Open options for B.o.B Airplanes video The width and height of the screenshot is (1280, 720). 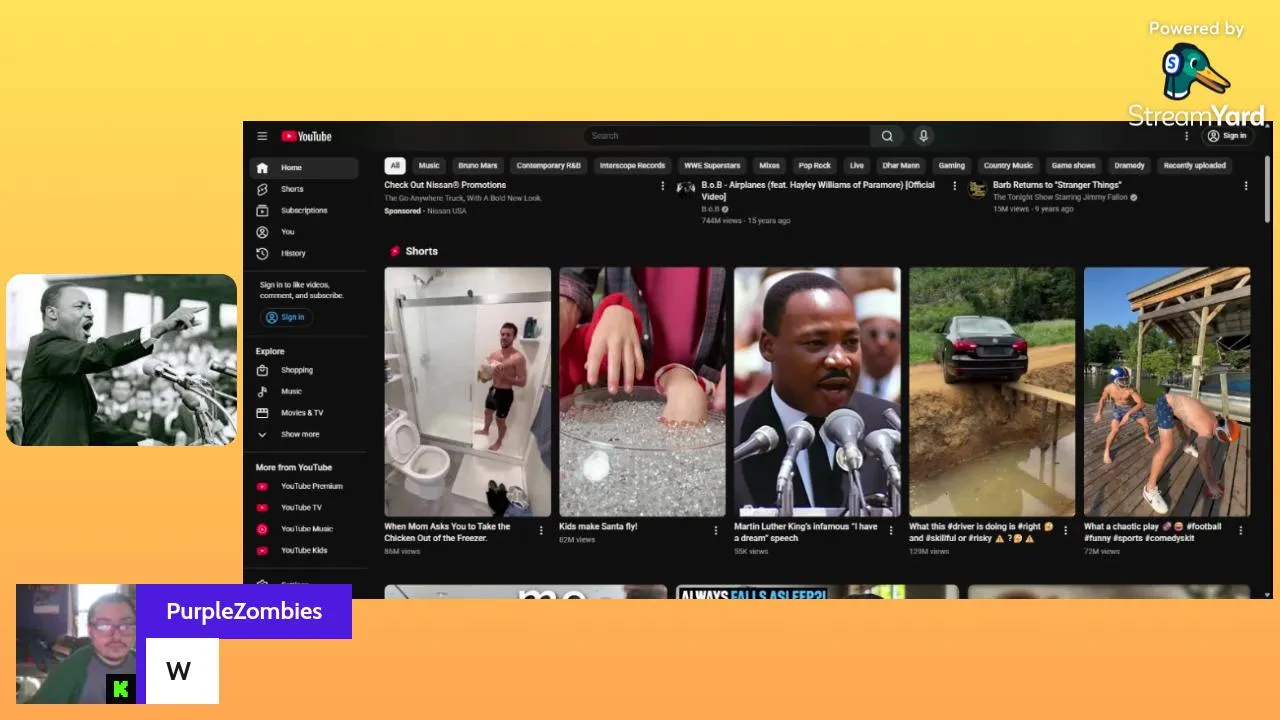(954, 186)
